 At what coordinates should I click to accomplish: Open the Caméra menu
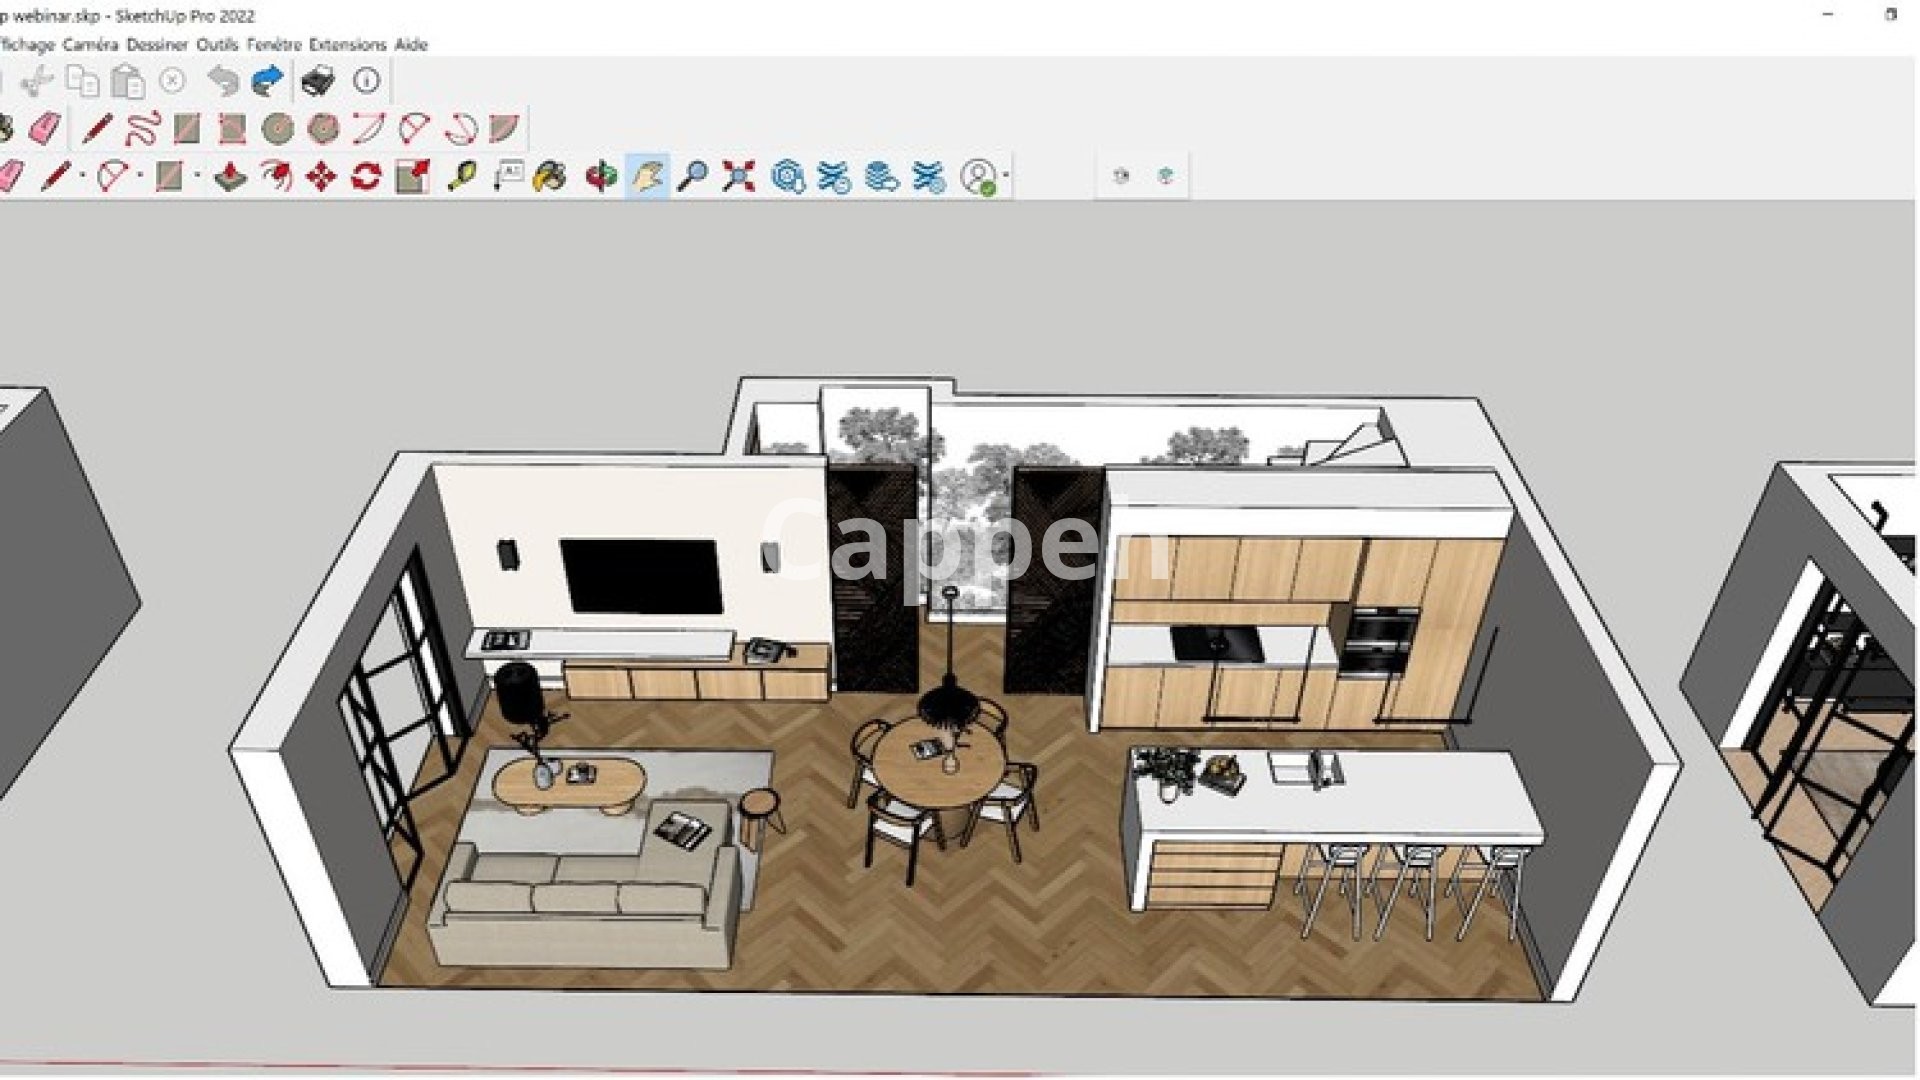[90, 44]
